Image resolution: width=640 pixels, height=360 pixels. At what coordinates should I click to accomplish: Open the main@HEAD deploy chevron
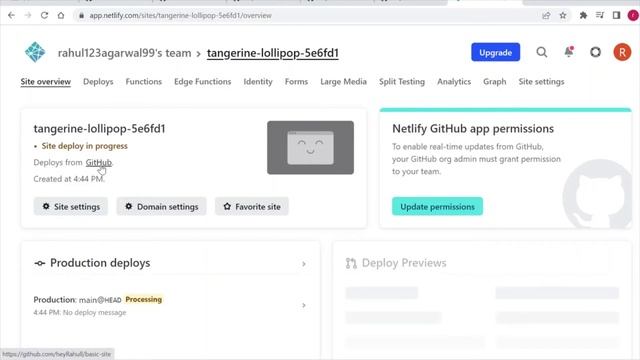[x=304, y=305]
